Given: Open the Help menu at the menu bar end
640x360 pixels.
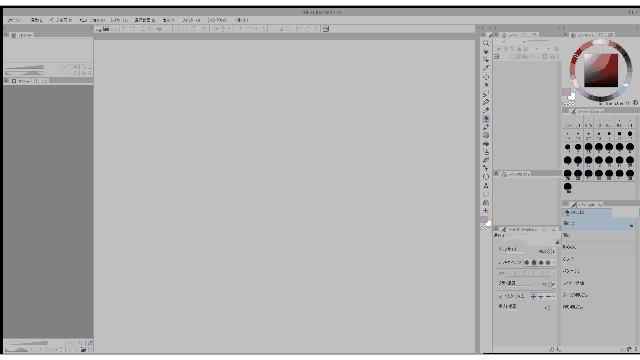Looking at the screenshot, I should [x=241, y=20].
